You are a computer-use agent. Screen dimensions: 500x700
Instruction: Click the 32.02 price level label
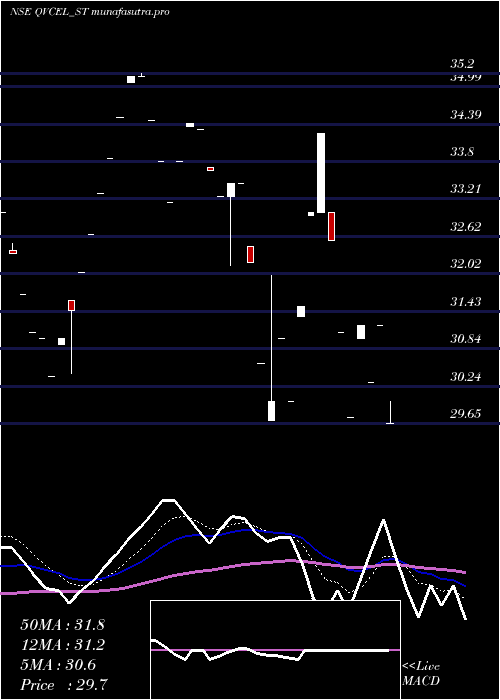[466, 264]
